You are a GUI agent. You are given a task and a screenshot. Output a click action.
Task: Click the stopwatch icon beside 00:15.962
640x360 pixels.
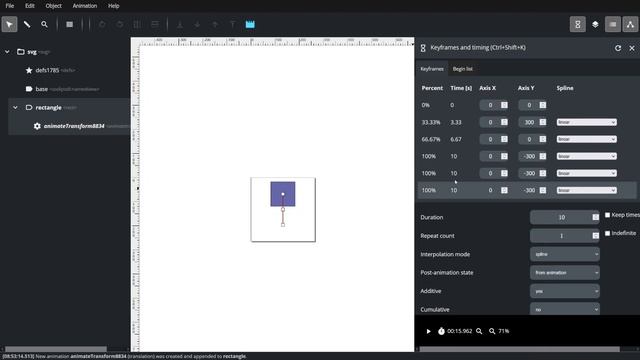click(441, 331)
